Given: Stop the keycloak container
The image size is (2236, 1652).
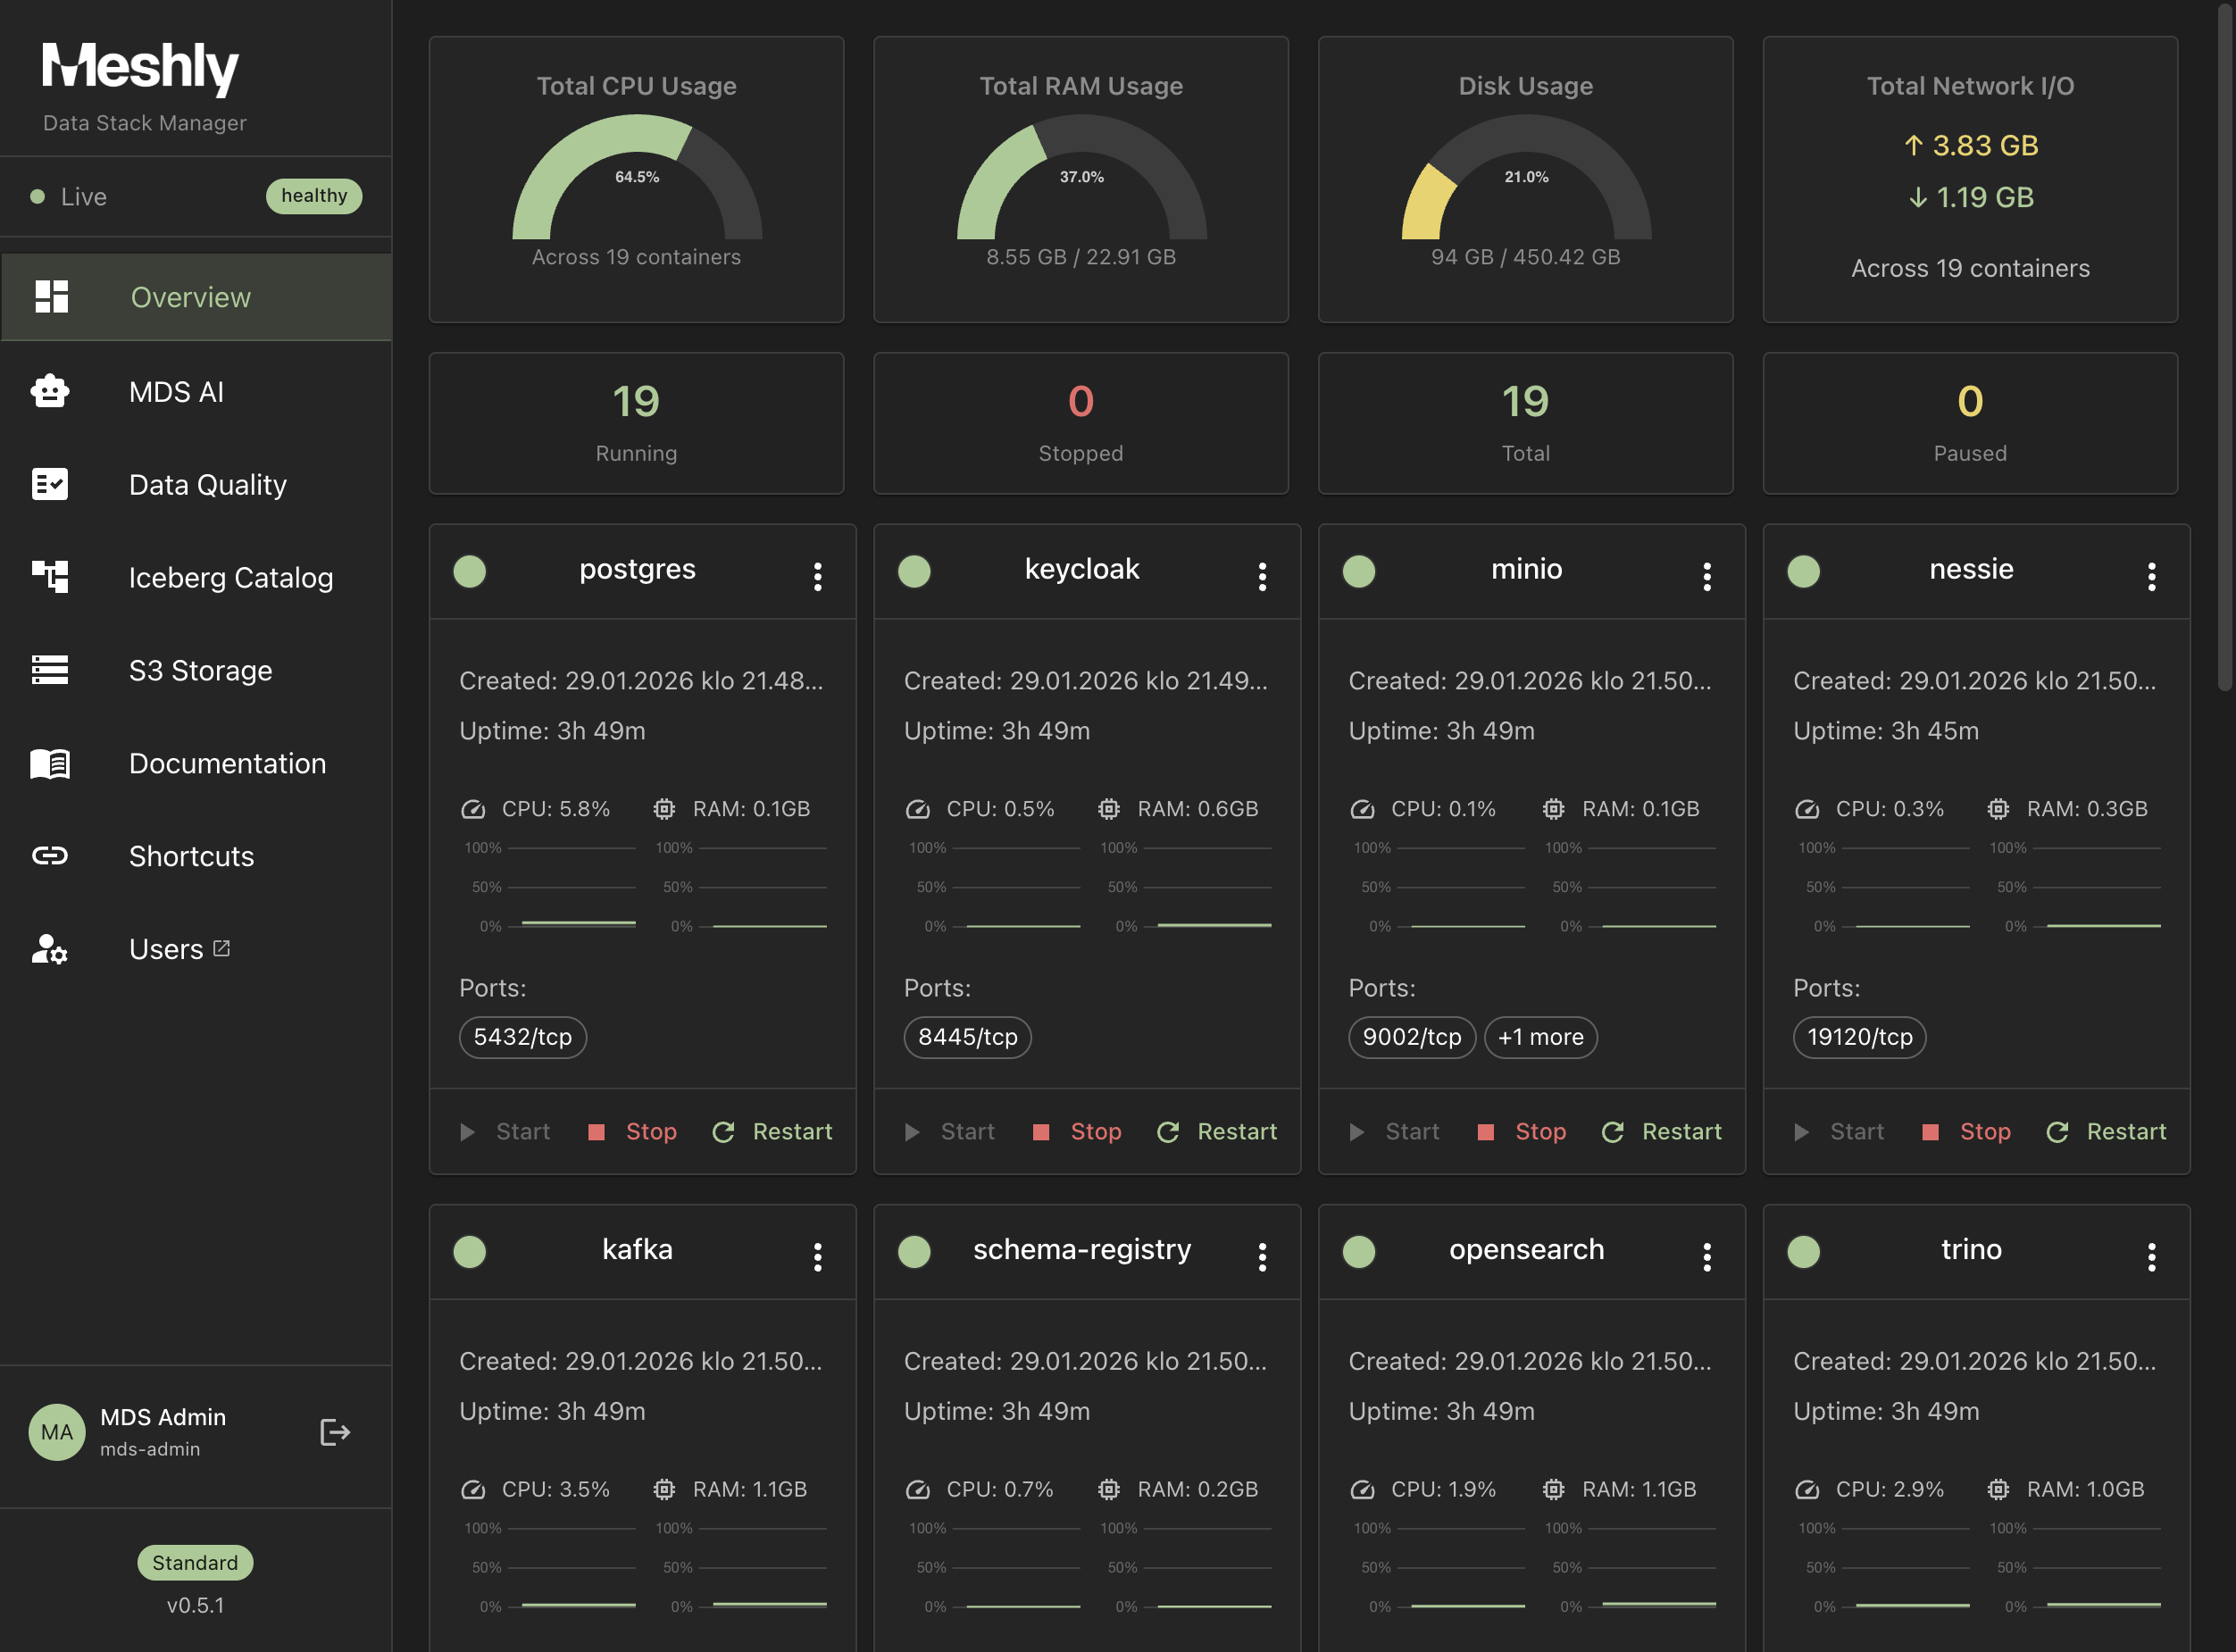Looking at the screenshot, I should click(x=1078, y=1131).
